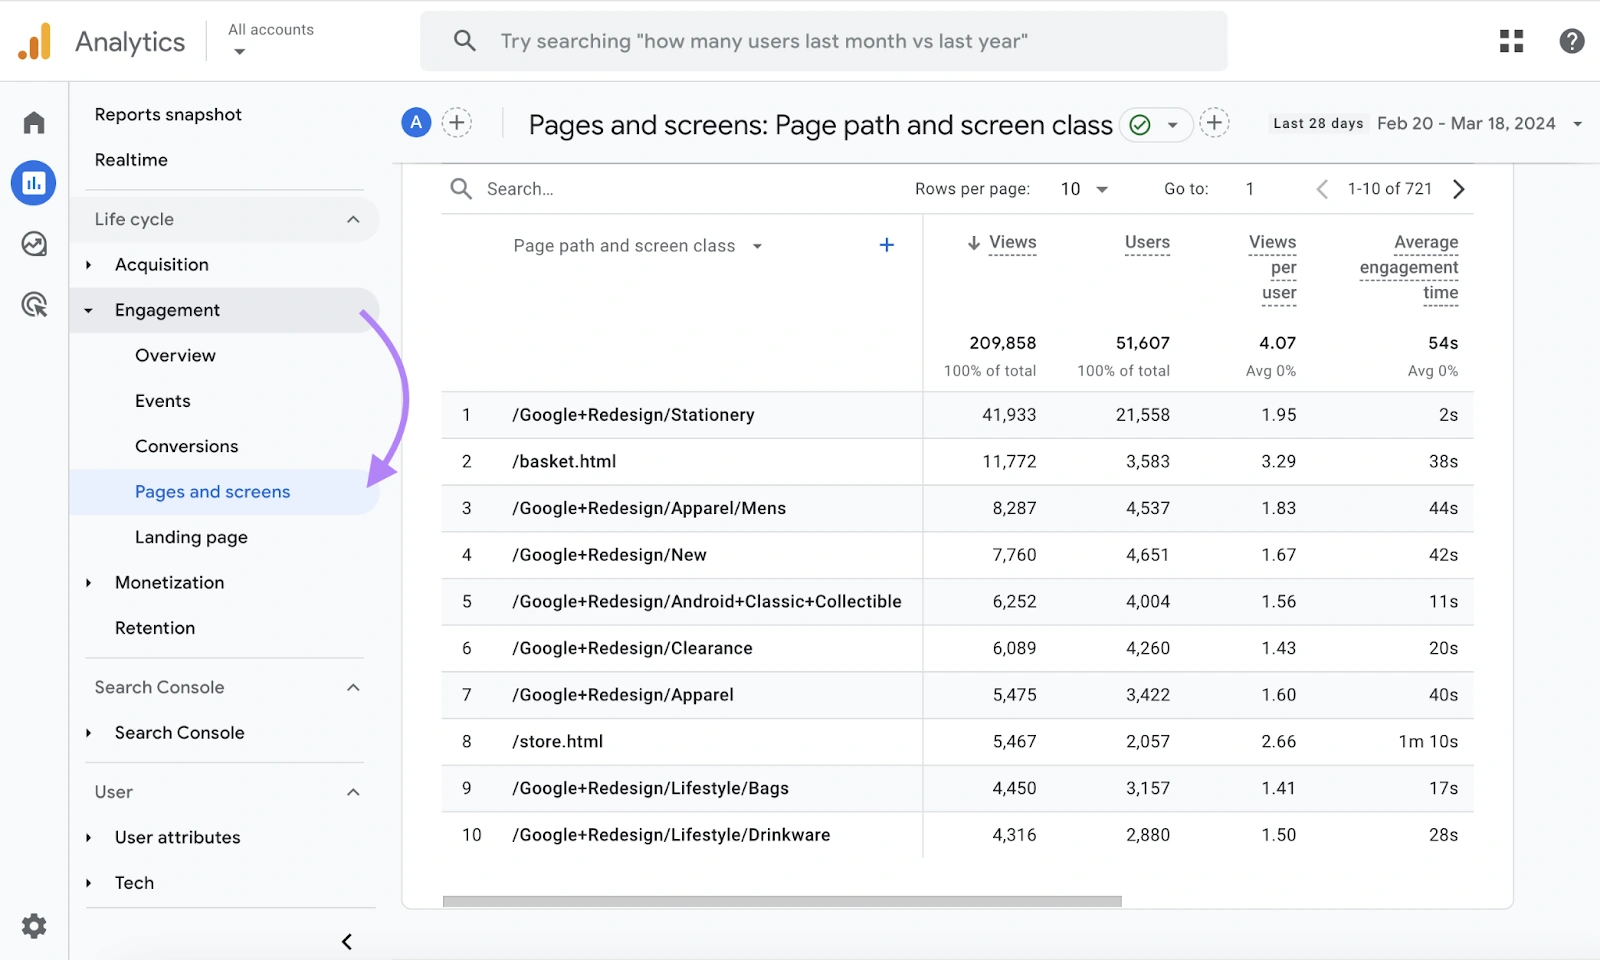Click /Google+Redesign/Lifestyle/Drinkware row
This screenshot has height=960, width=1600.
point(957,835)
